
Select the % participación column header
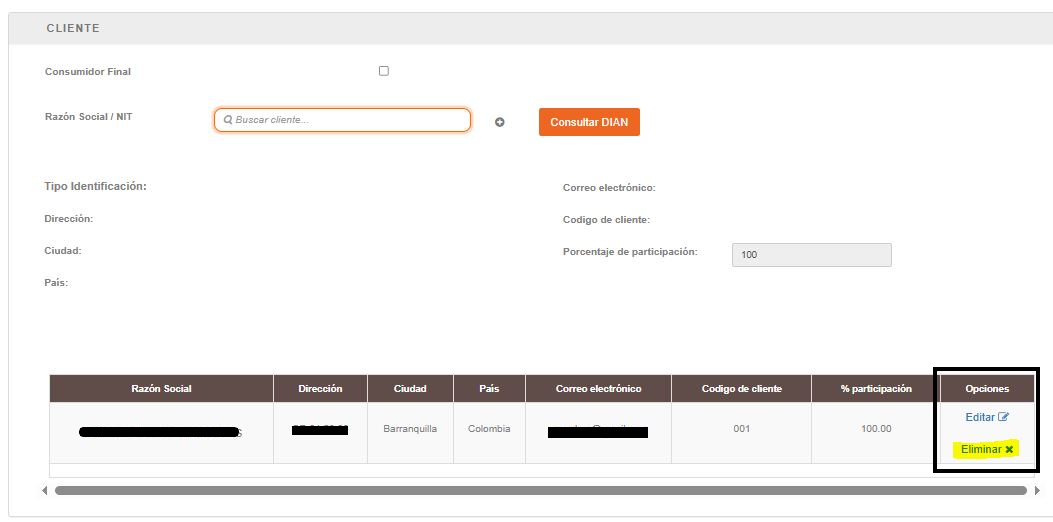(x=876, y=389)
